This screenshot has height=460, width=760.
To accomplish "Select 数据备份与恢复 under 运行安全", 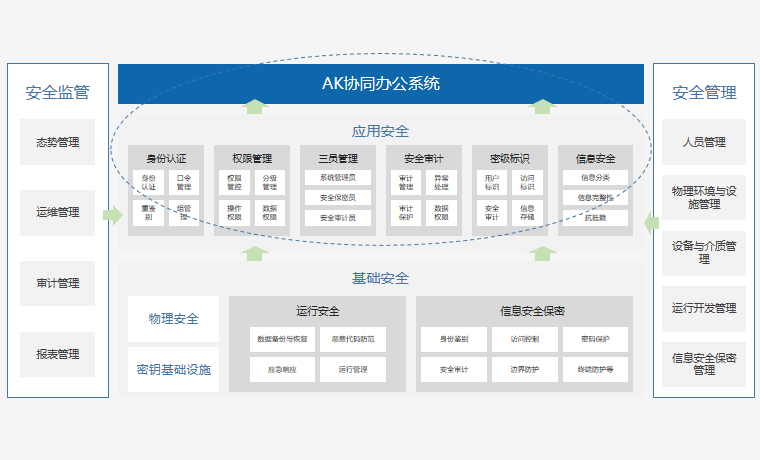I will (282, 340).
